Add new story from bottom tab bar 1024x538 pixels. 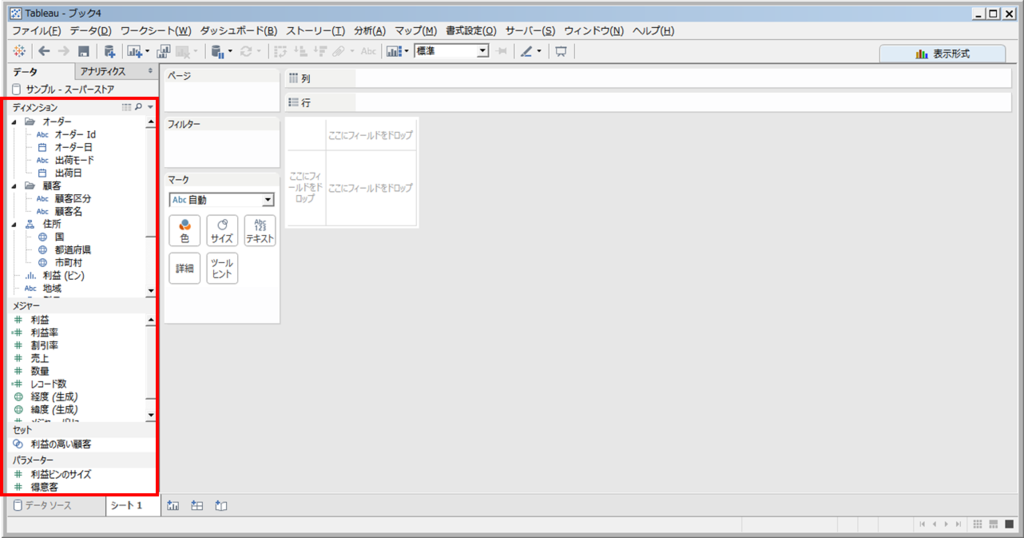tap(221, 505)
